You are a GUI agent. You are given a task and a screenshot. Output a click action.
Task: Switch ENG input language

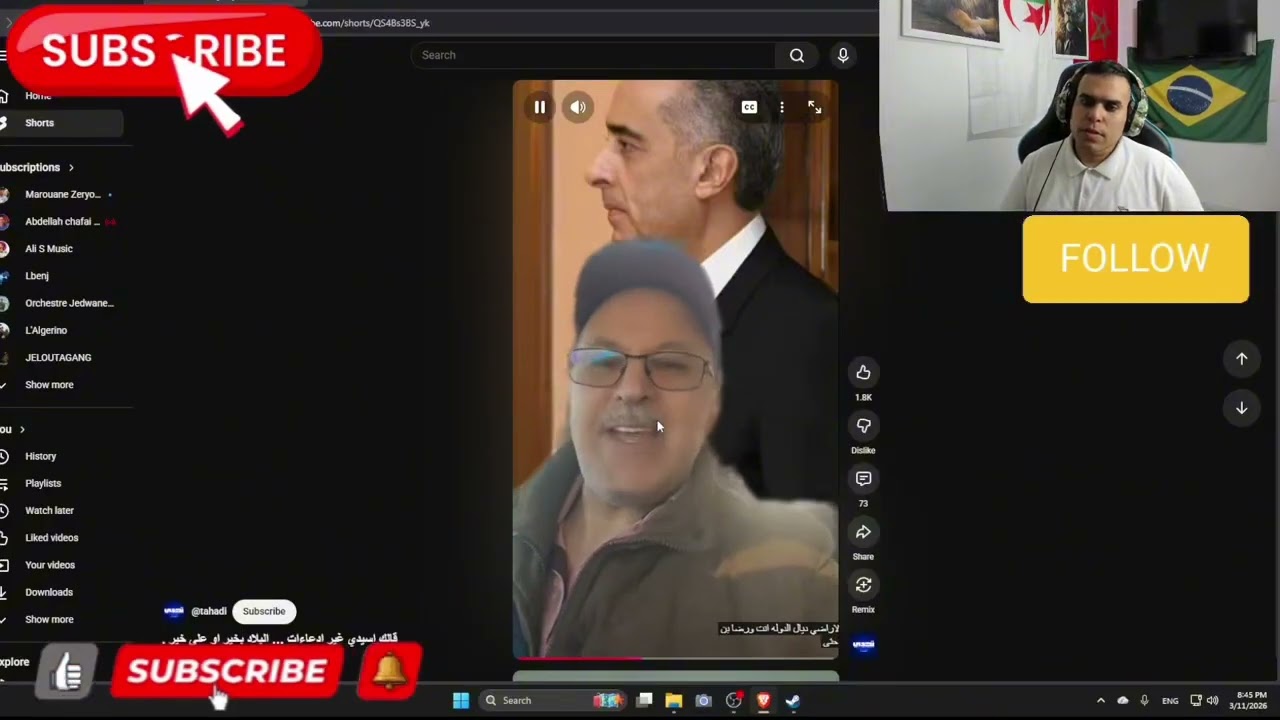(1170, 701)
